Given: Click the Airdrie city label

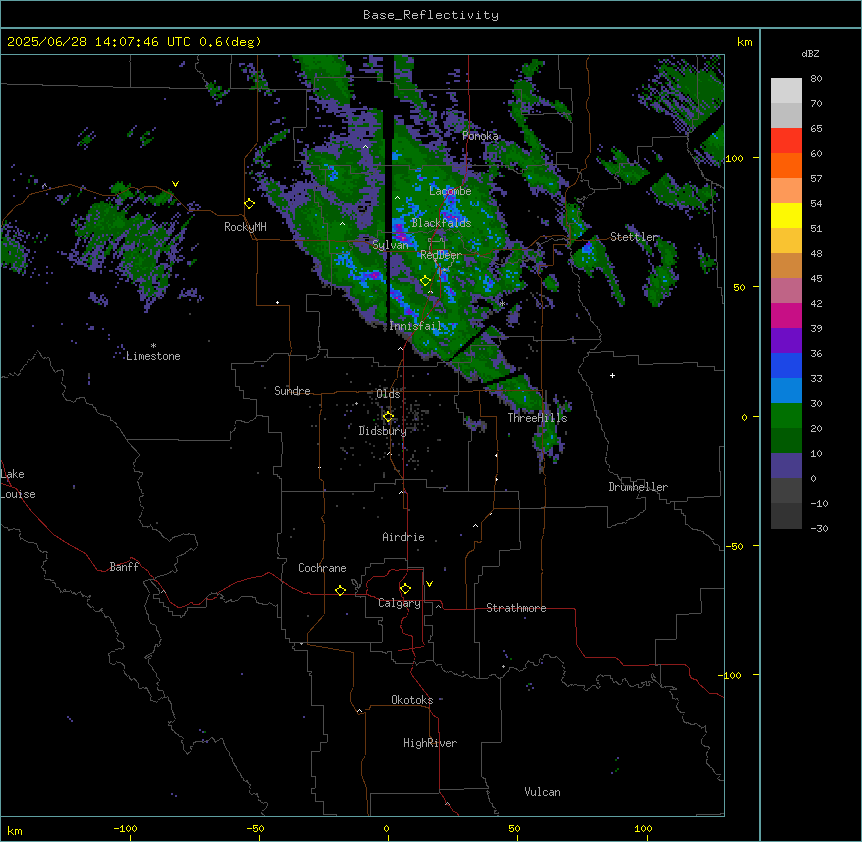Looking at the screenshot, I should [404, 537].
